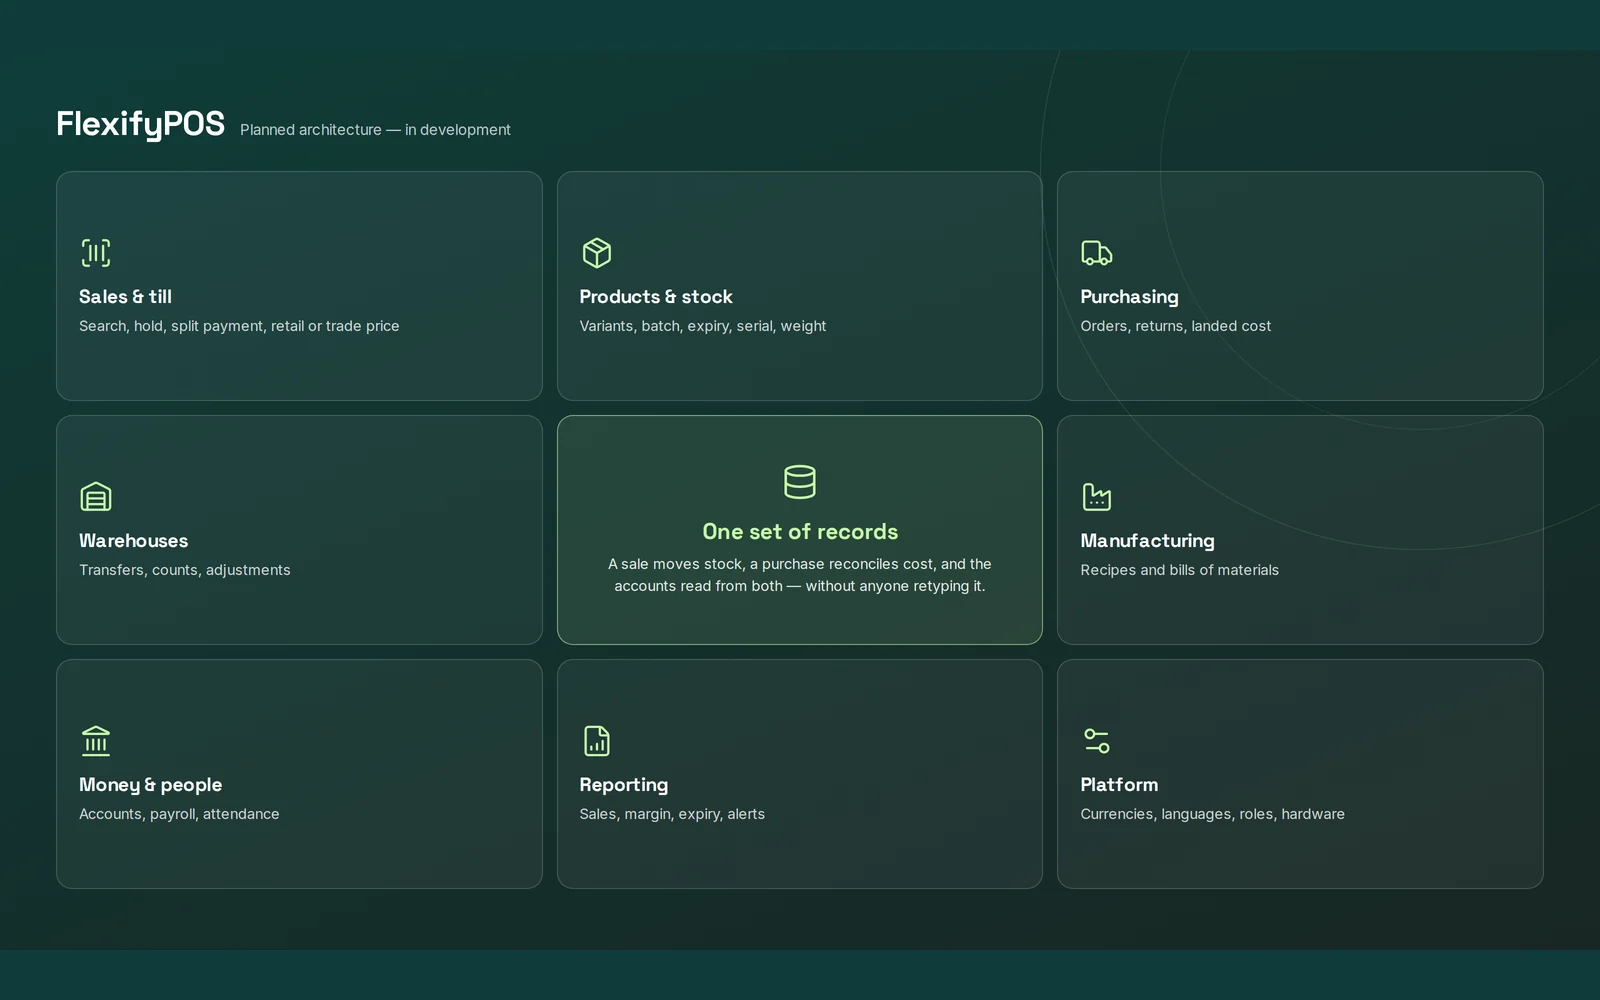Click 'Planned architecture — in development' subtitle
This screenshot has height=1000, width=1600.
[x=375, y=130]
